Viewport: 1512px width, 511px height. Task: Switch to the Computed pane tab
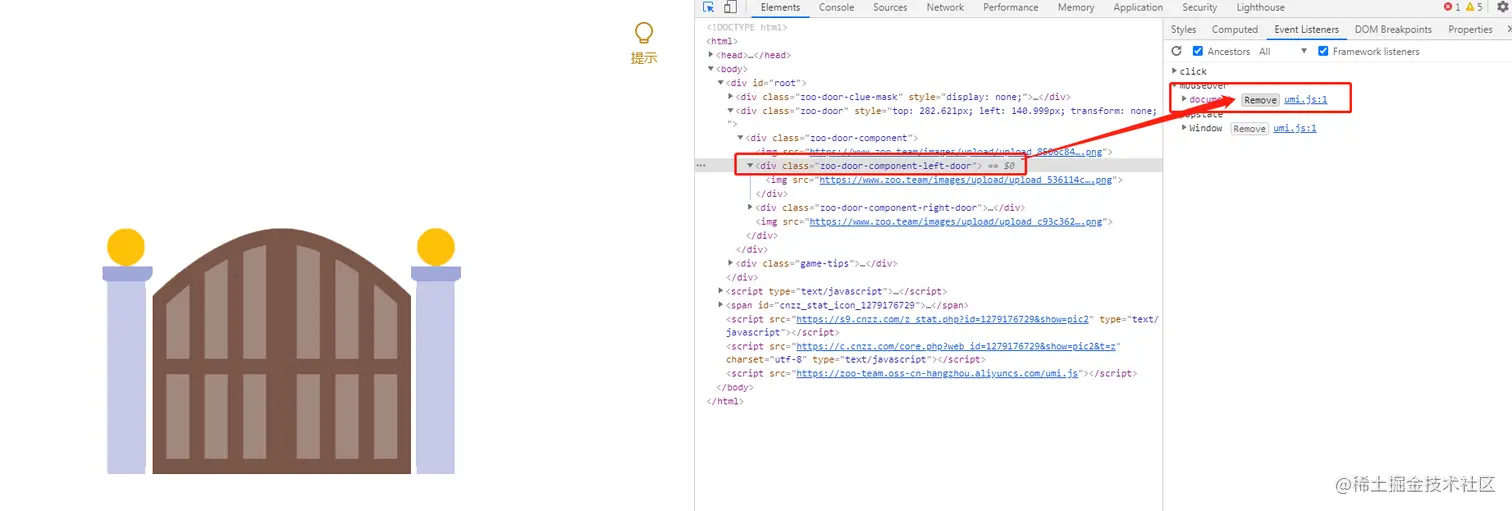click(x=1234, y=30)
